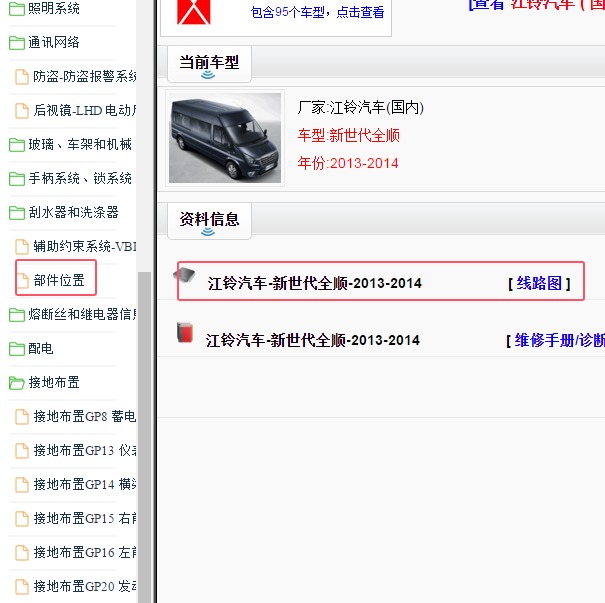Expand the 通讯网络 tree node
This screenshot has height=603, width=605.
tap(54, 42)
